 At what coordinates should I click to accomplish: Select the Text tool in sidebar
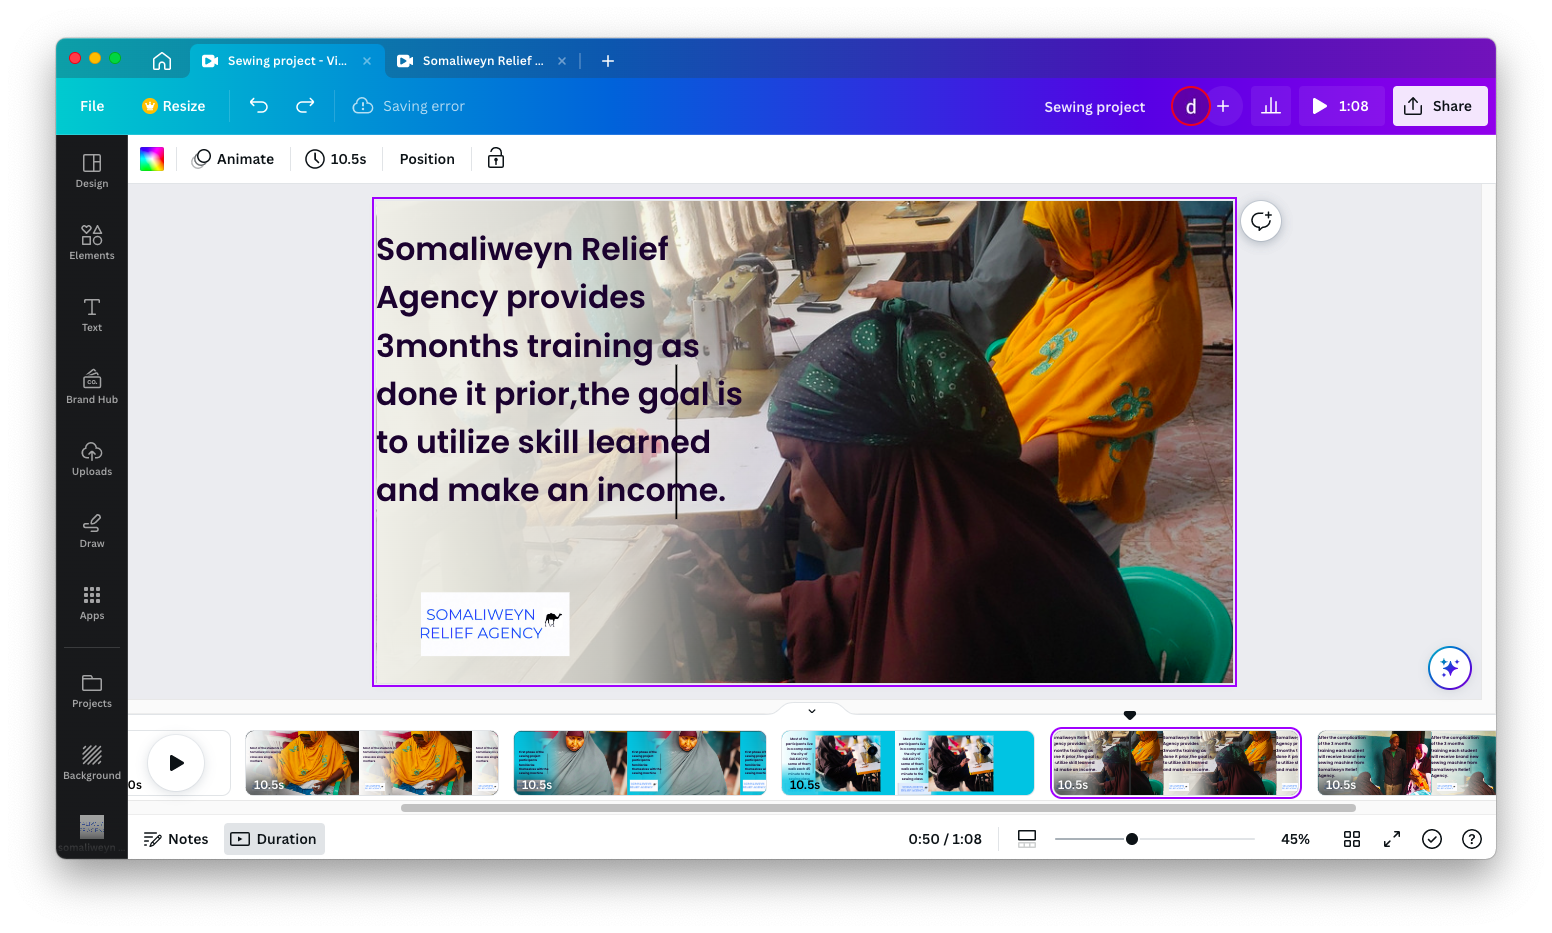pos(92,314)
